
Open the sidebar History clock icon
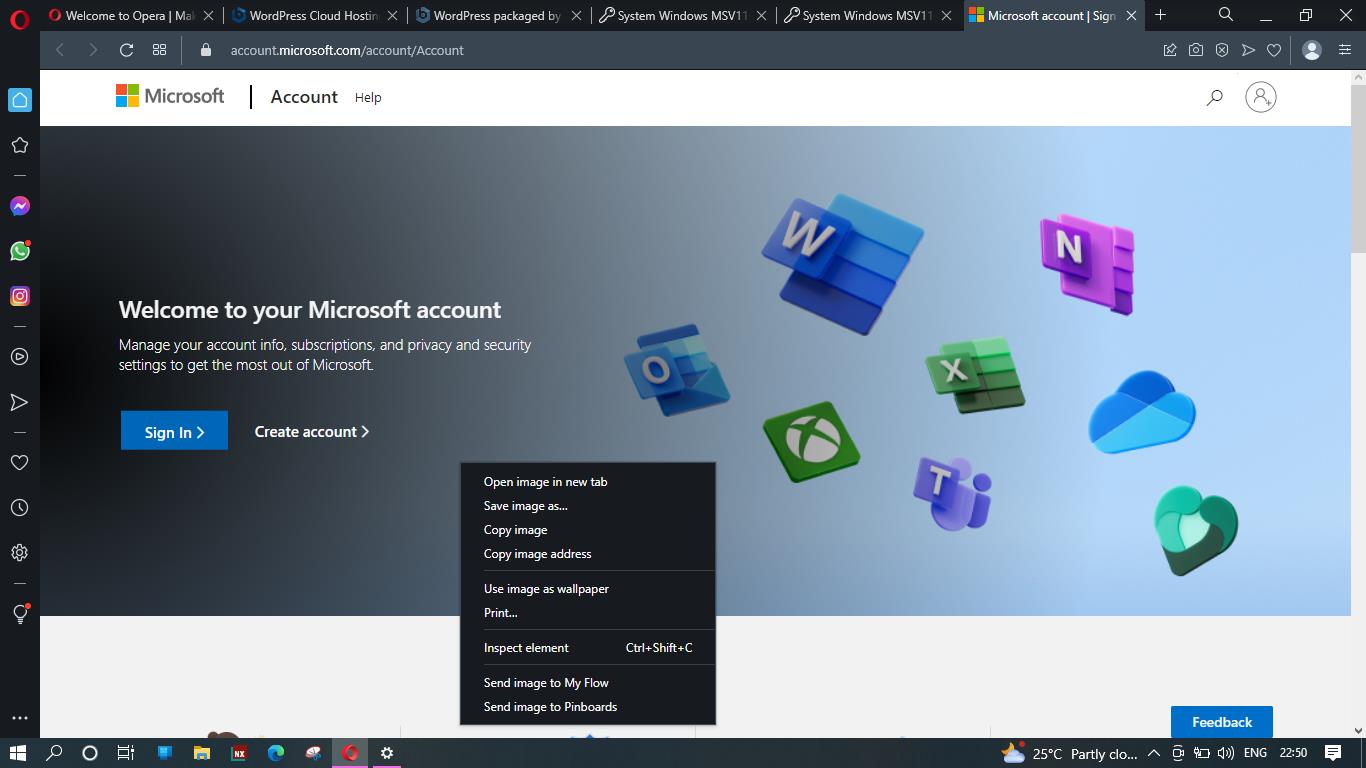(x=19, y=508)
